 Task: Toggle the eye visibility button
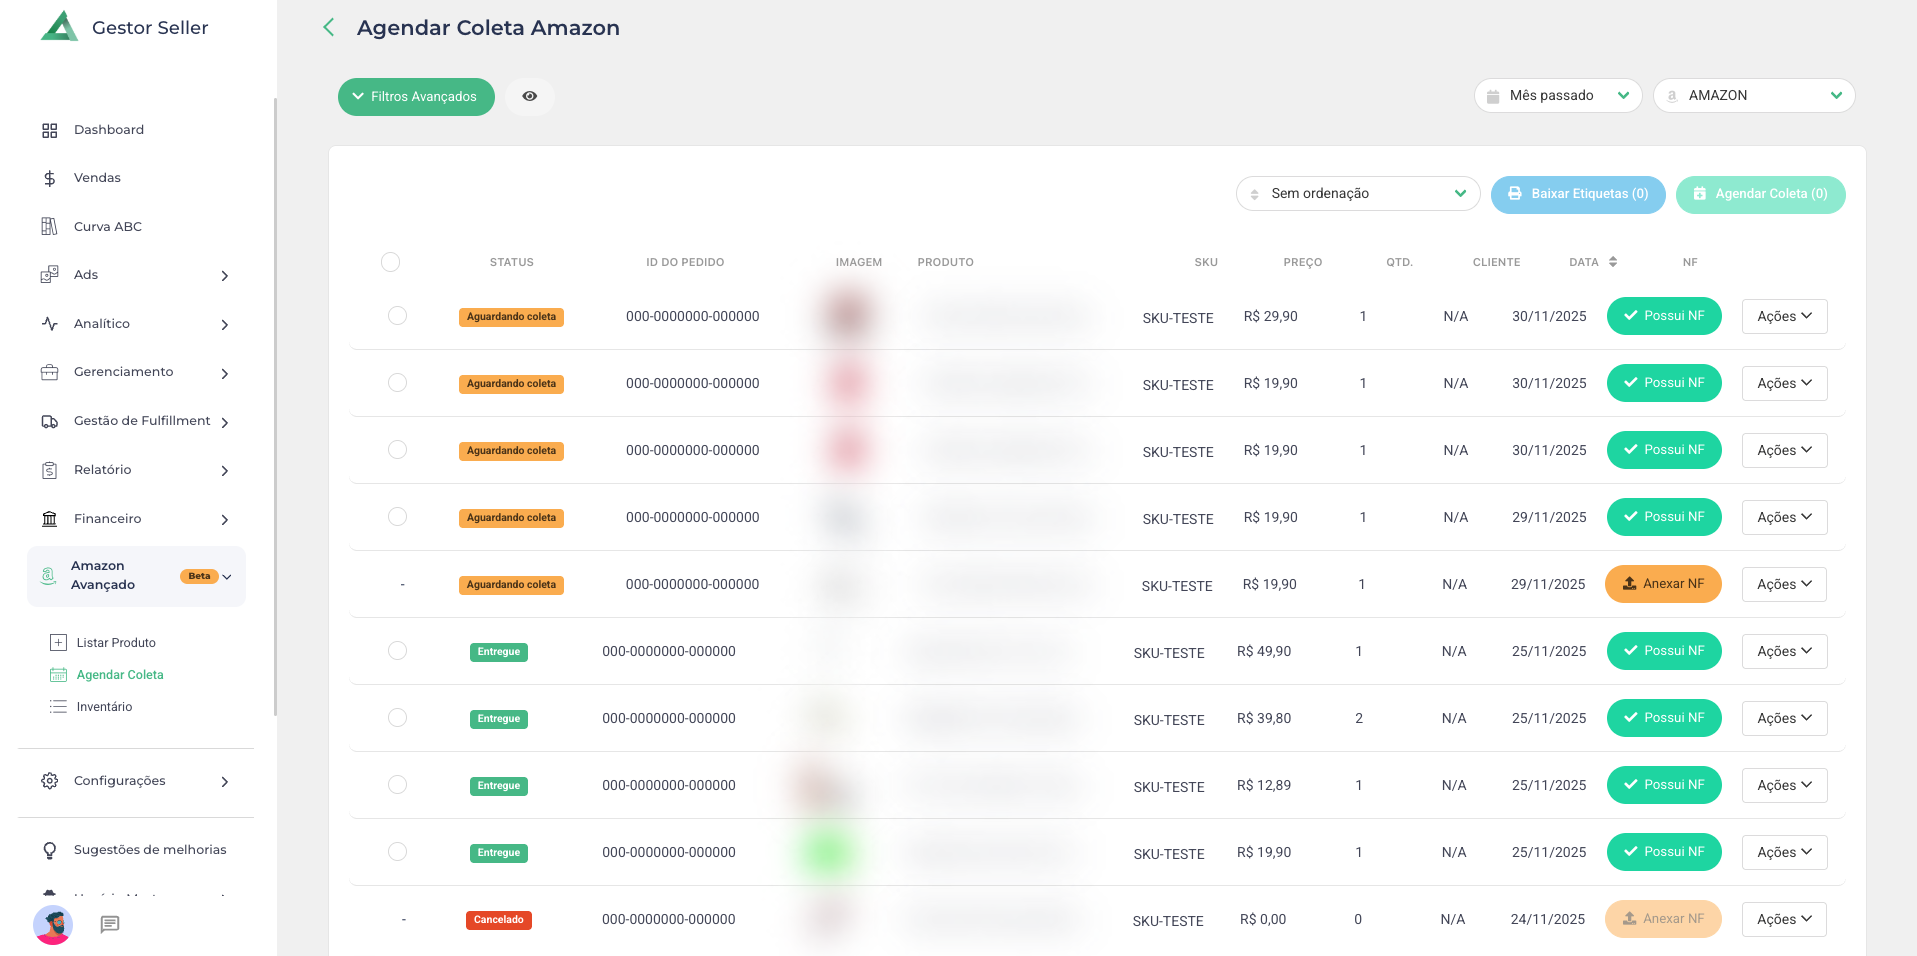pyautogui.click(x=529, y=97)
